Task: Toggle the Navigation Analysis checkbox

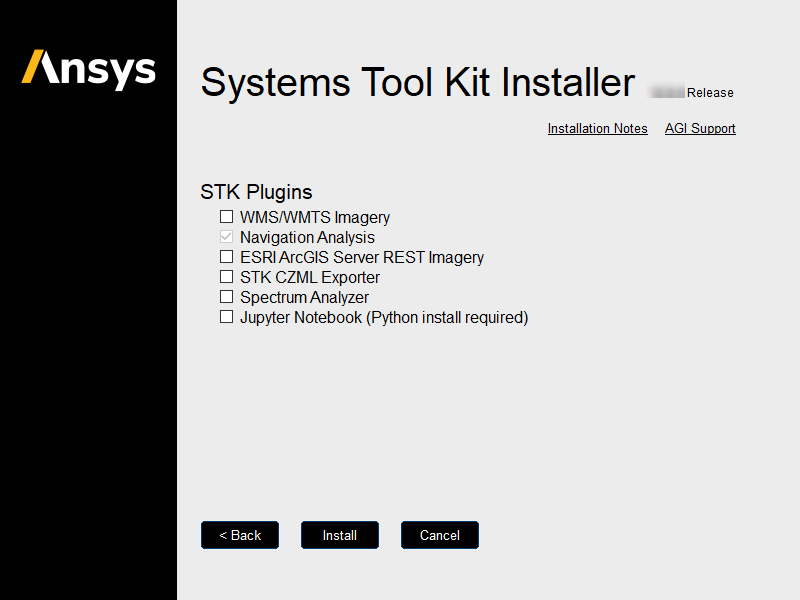Action: click(227, 237)
